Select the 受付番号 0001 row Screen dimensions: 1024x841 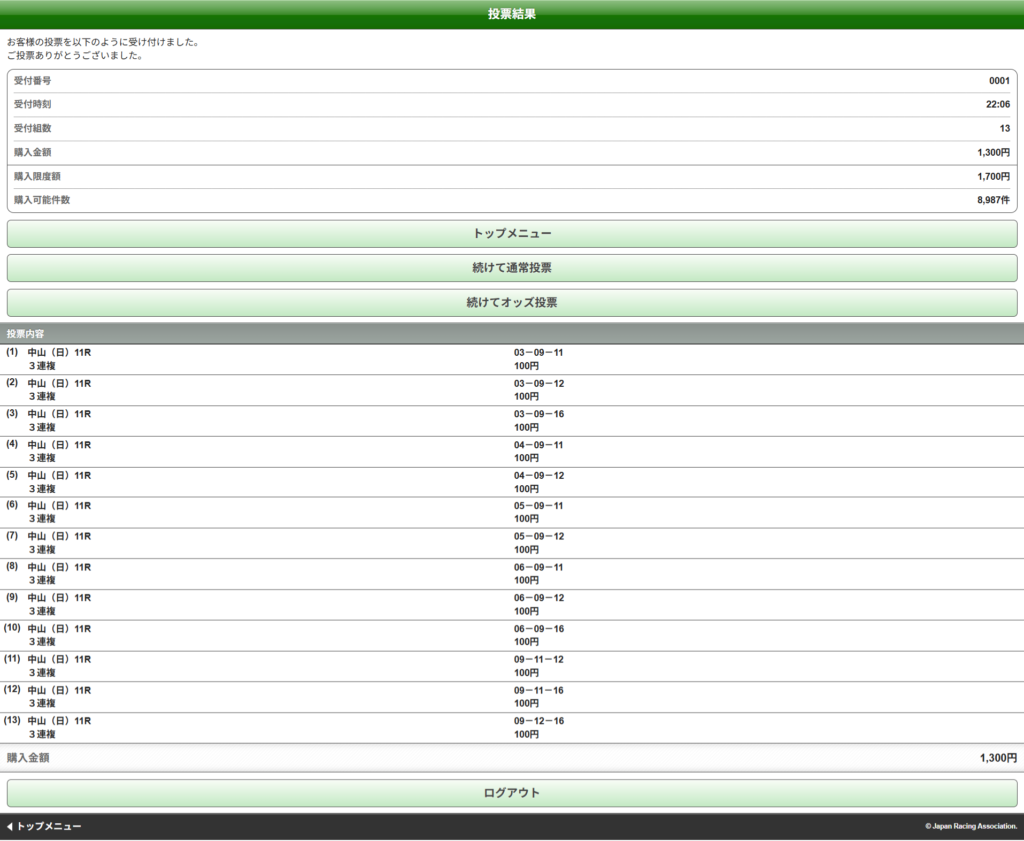click(511, 81)
